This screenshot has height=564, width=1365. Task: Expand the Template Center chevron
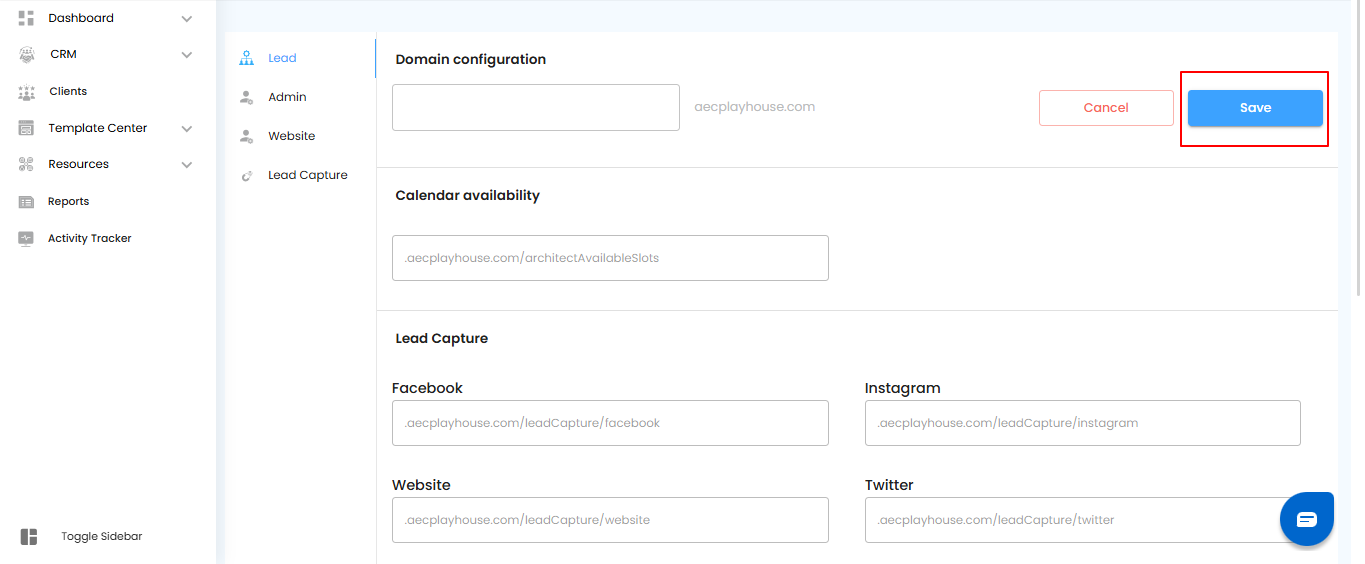coord(187,128)
